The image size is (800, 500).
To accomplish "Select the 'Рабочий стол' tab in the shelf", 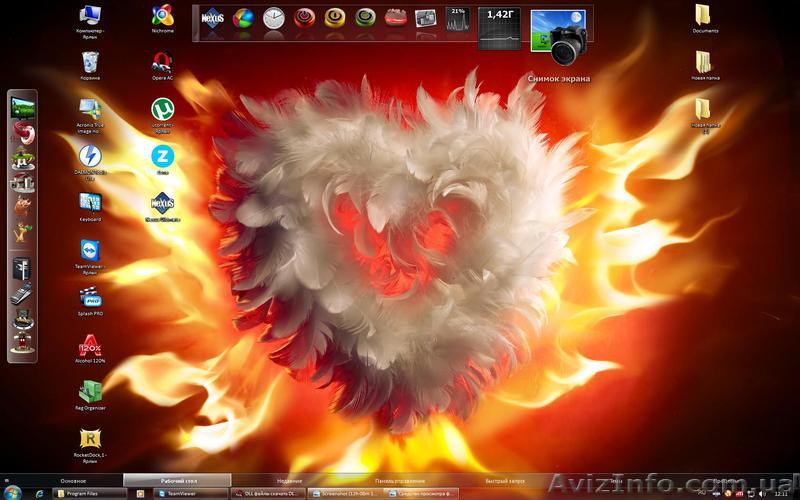I will click(176, 481).
